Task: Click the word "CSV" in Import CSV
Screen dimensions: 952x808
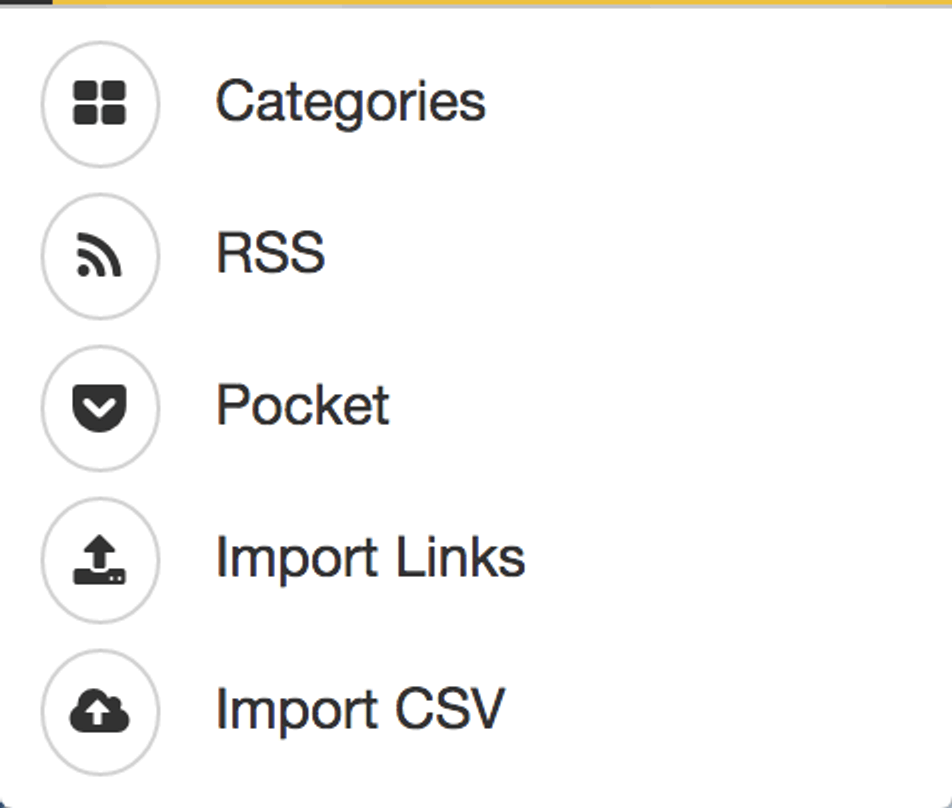Action: 450,708
